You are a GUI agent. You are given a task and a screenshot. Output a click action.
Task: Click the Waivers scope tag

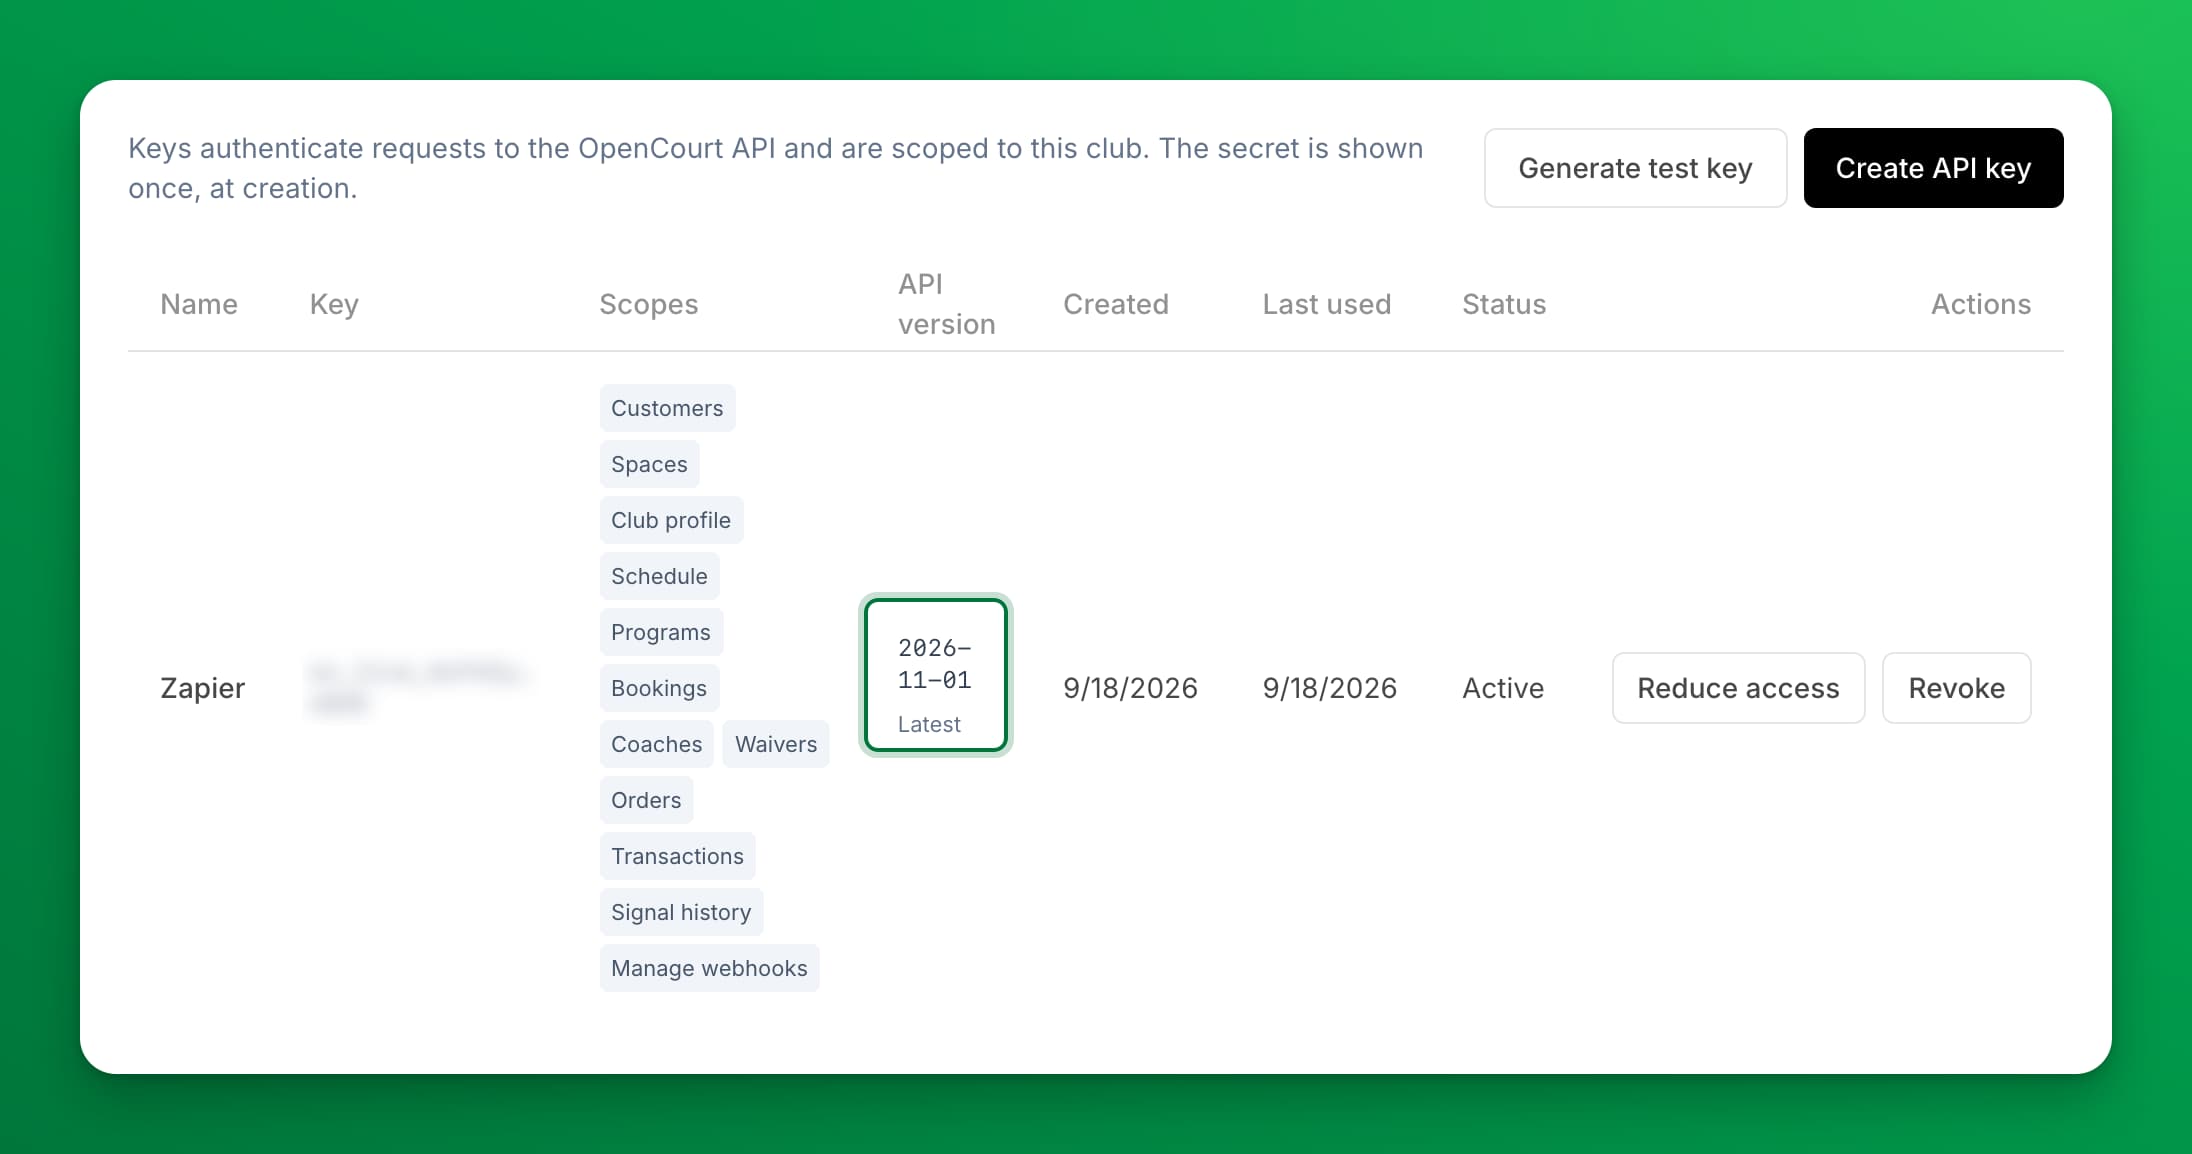click(x=776, y=744)
